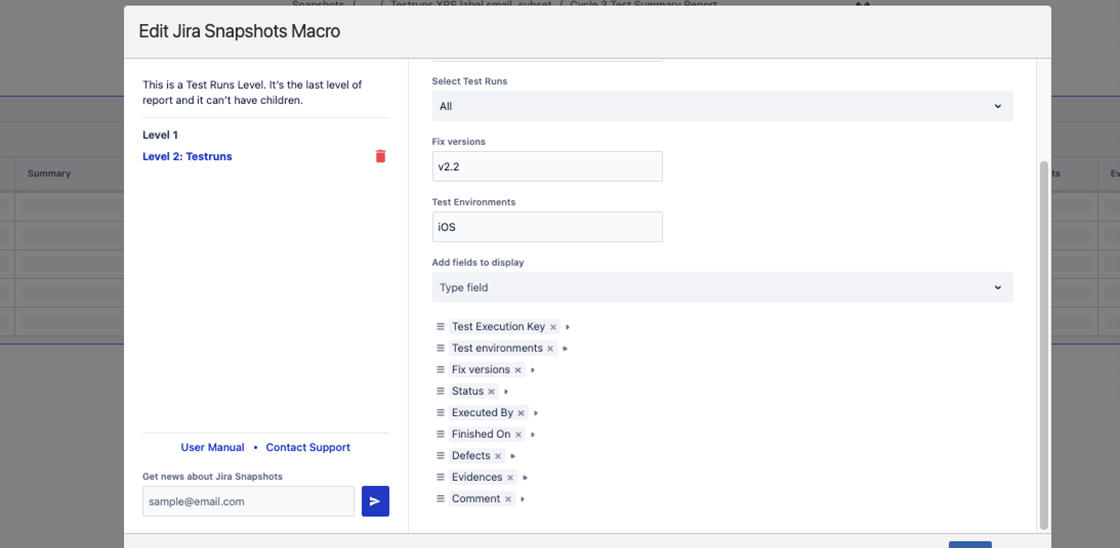Click the Fix versions input field
The height and width of the screenshot is (548, 1120).
click(x=547, y=166)
